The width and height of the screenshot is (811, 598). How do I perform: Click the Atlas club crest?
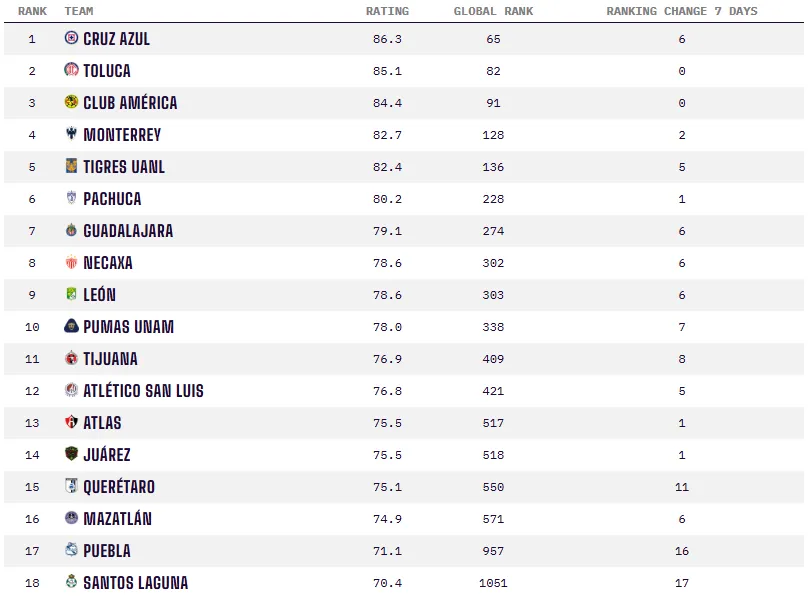point(71,422)
